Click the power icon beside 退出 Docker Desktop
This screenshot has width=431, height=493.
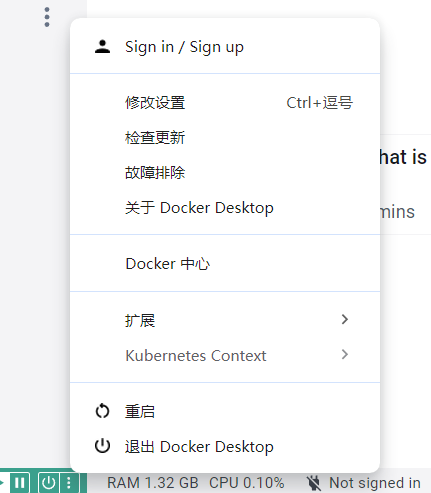click(102, 446)
